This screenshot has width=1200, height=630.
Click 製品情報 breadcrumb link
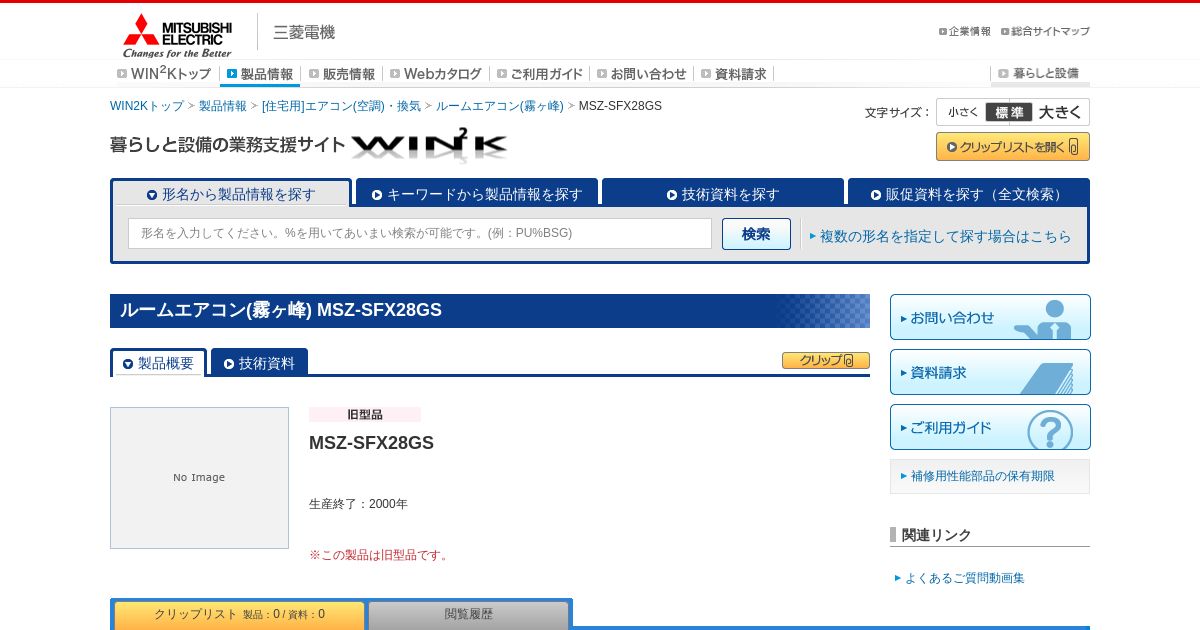[222, 106]
